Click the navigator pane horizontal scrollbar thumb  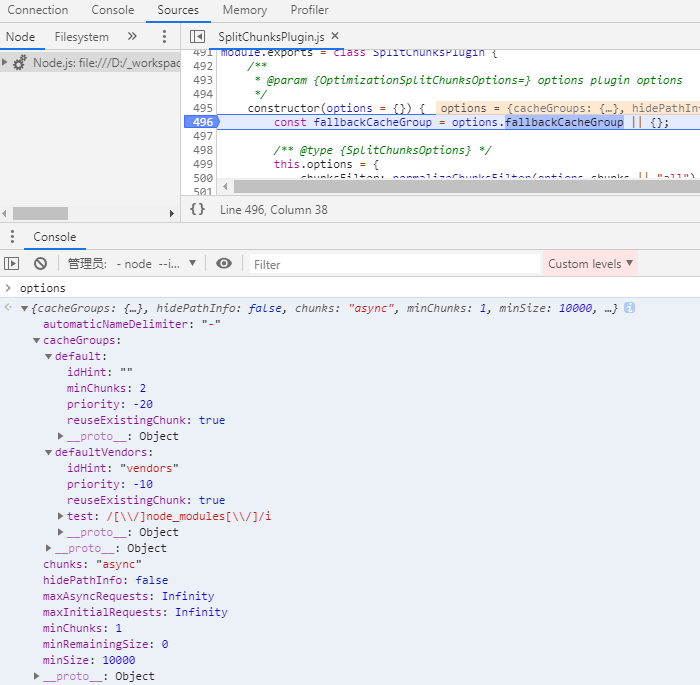[40, 213]
